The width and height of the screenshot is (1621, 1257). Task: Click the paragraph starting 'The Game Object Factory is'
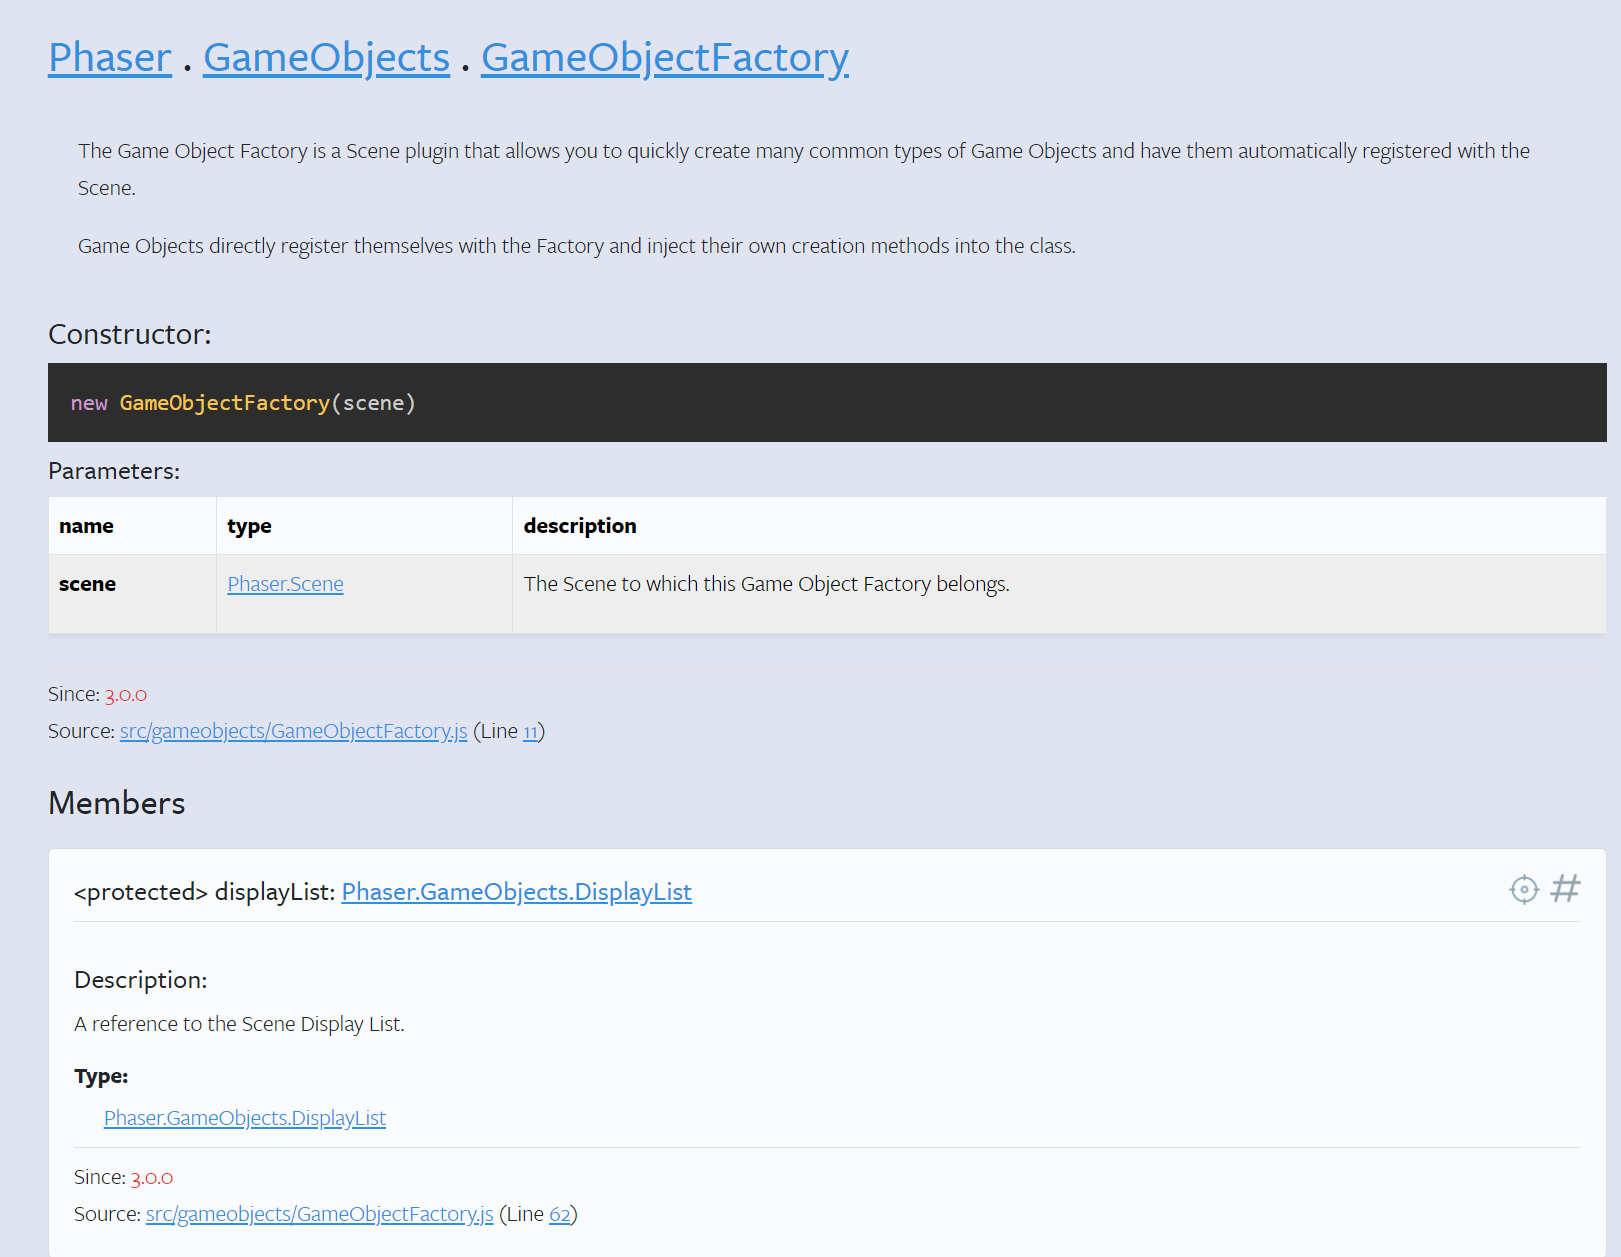[x=804, y=169]
